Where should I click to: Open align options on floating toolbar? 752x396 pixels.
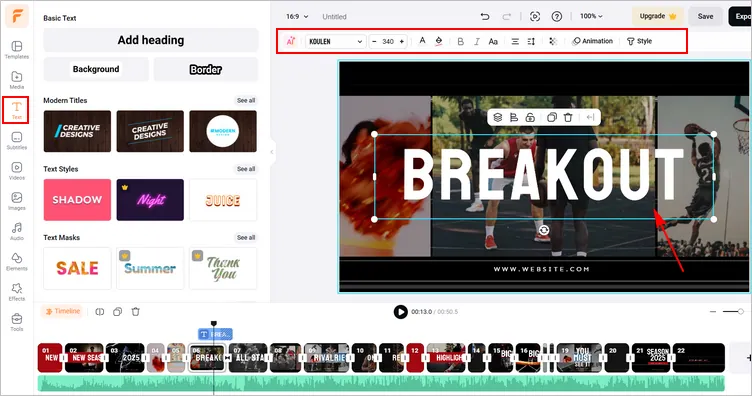(x=514, y=117)
